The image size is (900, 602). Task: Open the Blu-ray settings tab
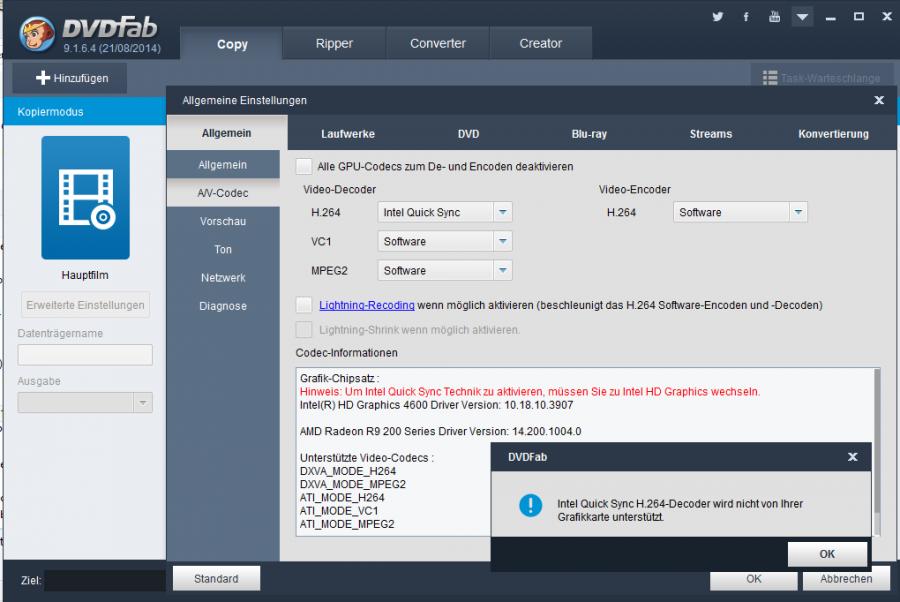click(589, 134)
